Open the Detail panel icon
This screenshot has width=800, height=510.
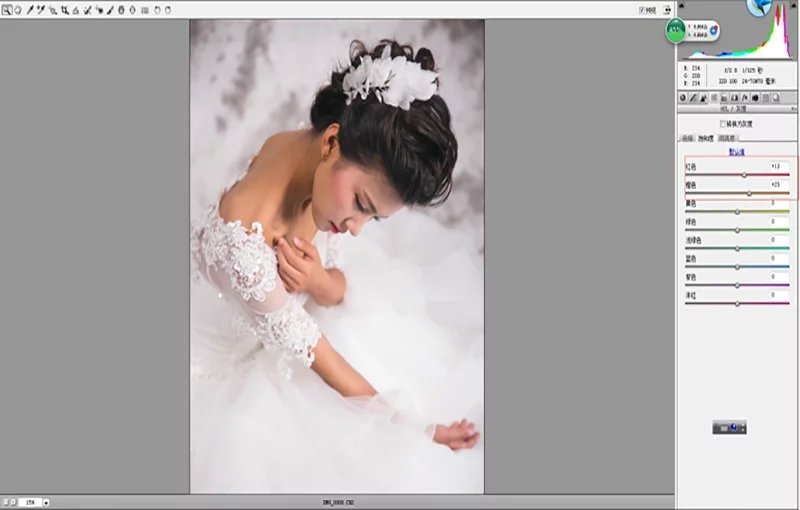coord(704,97)
